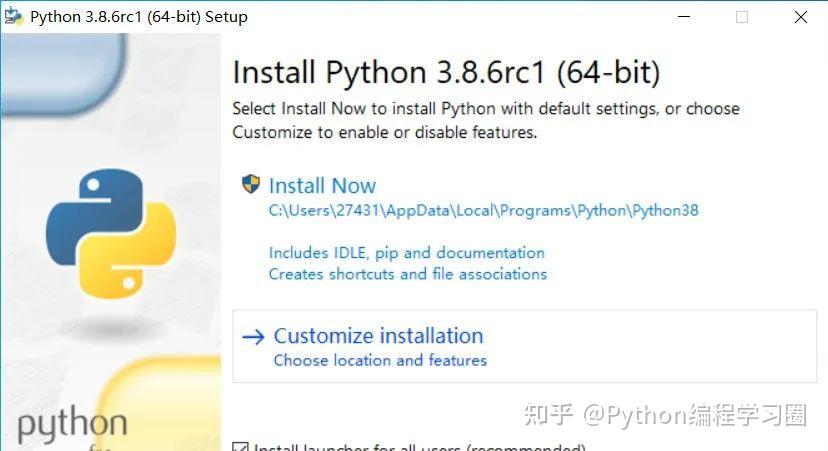Click the disabled maximize button in title bar
The height and width of the screenshot is (451, 828).
coord(742,17)
